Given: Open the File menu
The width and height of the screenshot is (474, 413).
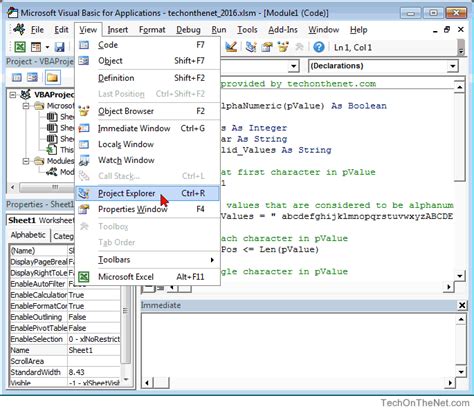Looking at the screenshot, I should [x=37, y=30].
